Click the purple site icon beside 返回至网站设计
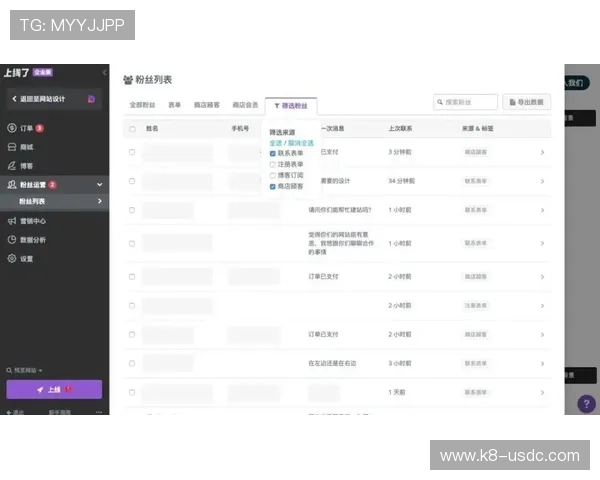600x480 pixels. [x=91, y=99]
